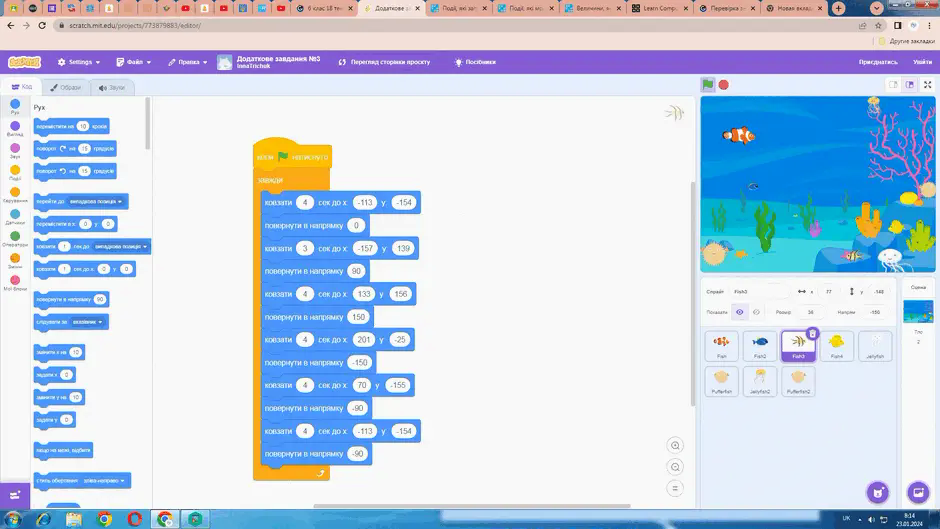Click the sprite direction input field
Screen dimensions: 940x529
tap(875, 312)
